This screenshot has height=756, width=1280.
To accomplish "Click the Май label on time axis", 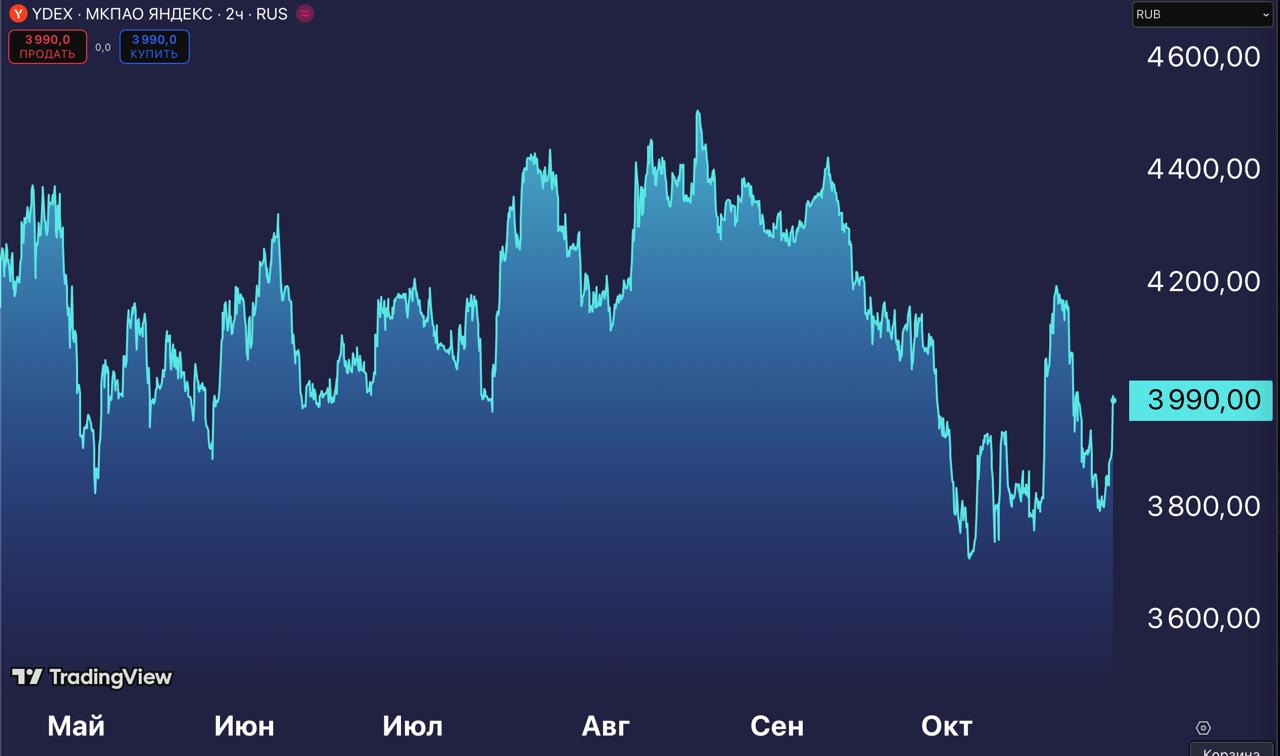I will (76, 726).
